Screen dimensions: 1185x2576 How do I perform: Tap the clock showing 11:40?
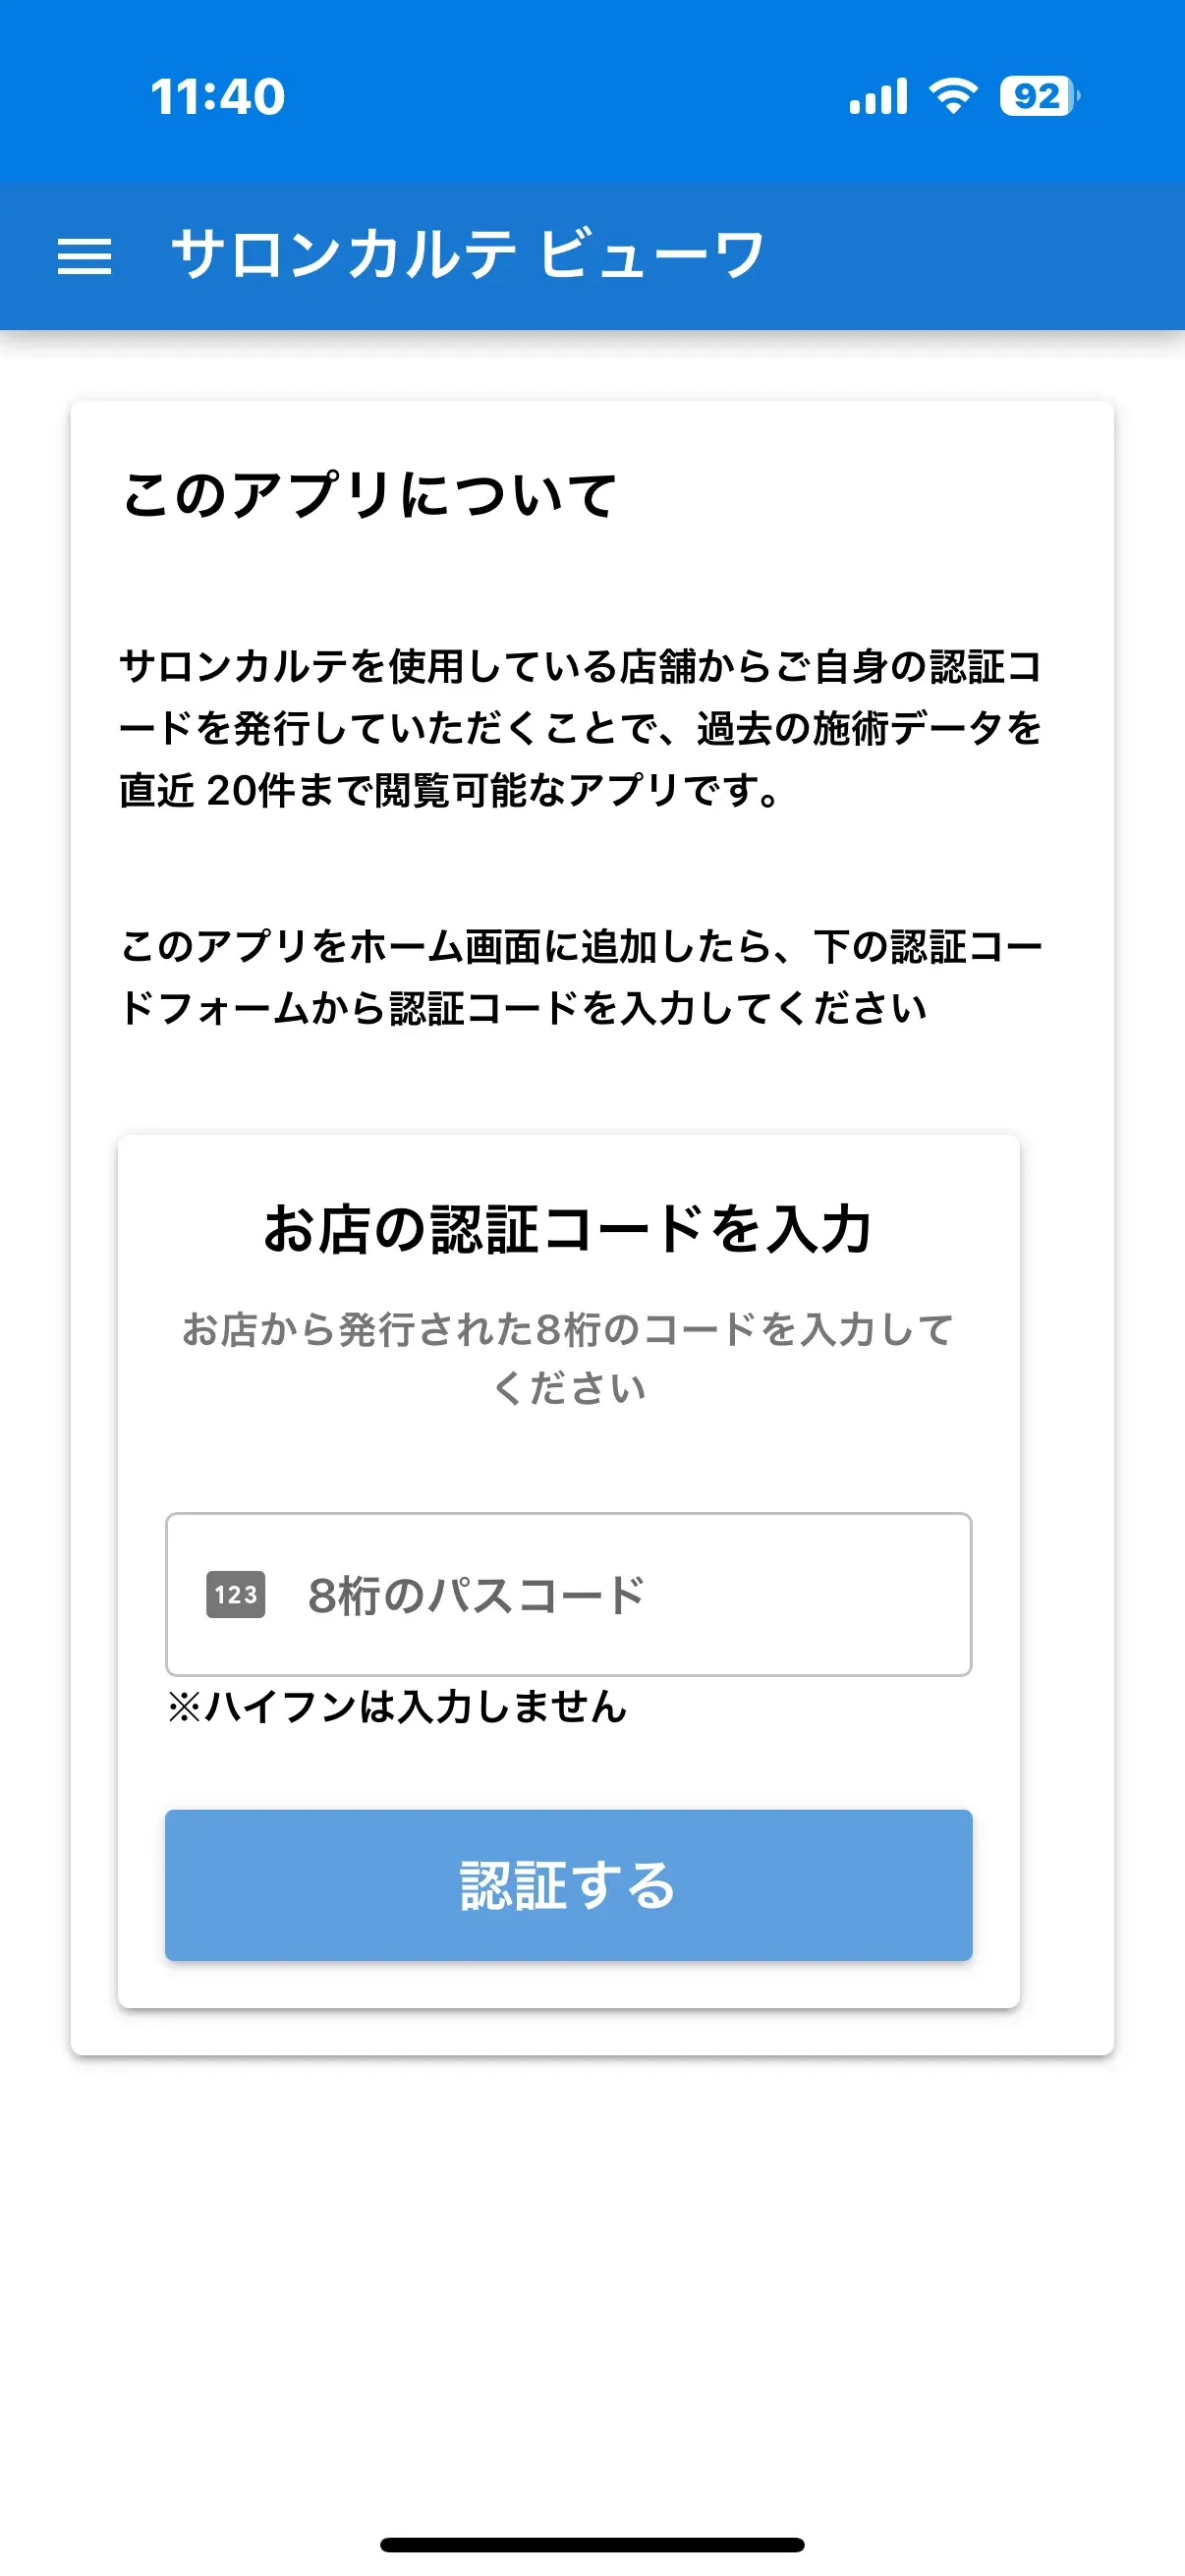click(x=215, y=97)
